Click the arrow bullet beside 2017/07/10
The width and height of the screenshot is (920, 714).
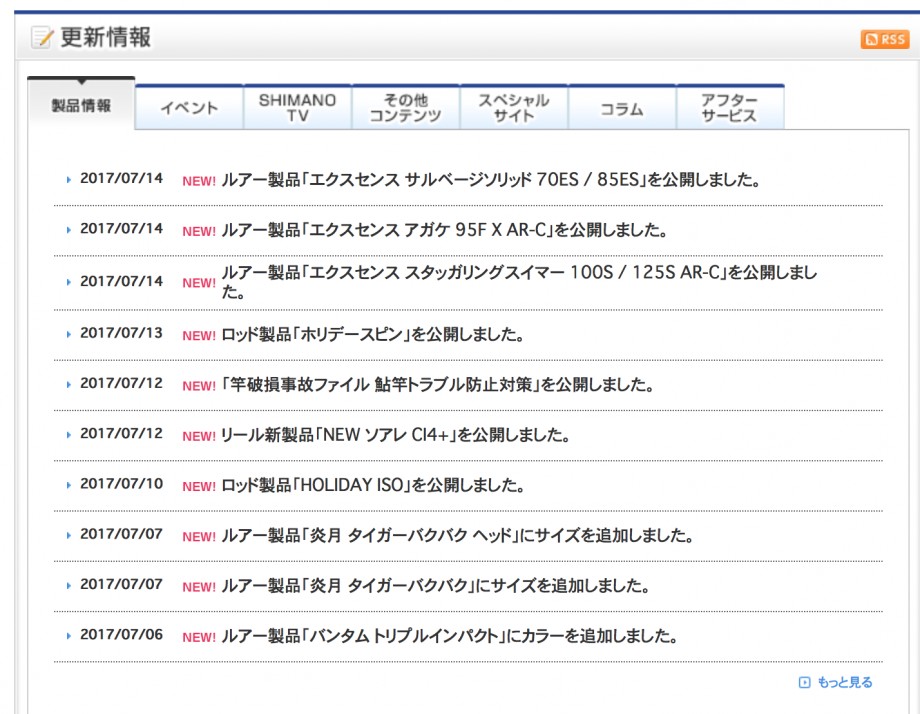pos(69,485)
